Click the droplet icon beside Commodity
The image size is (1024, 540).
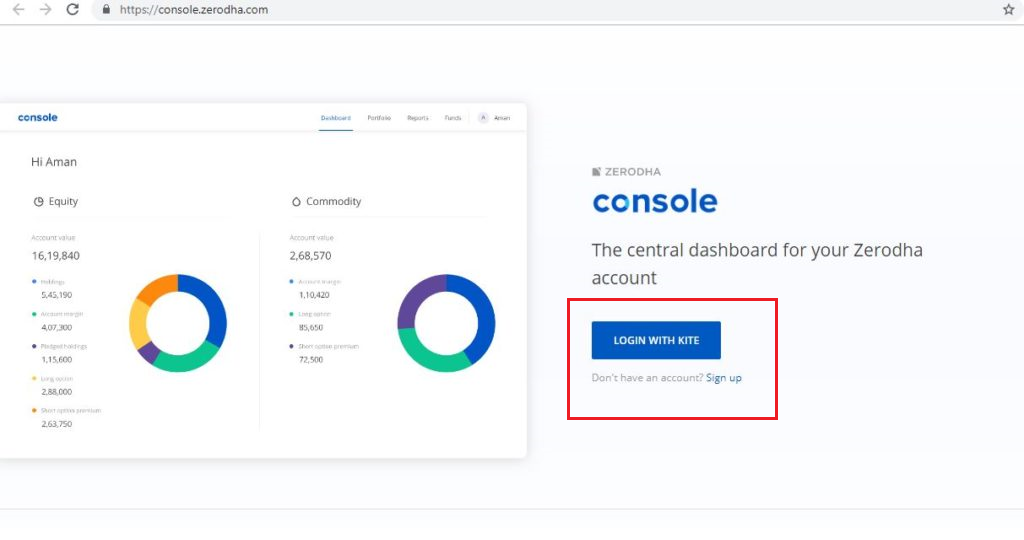pos(296,202)
